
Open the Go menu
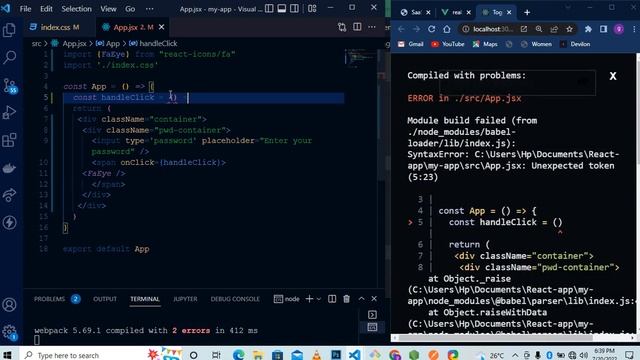coord(130,9)
